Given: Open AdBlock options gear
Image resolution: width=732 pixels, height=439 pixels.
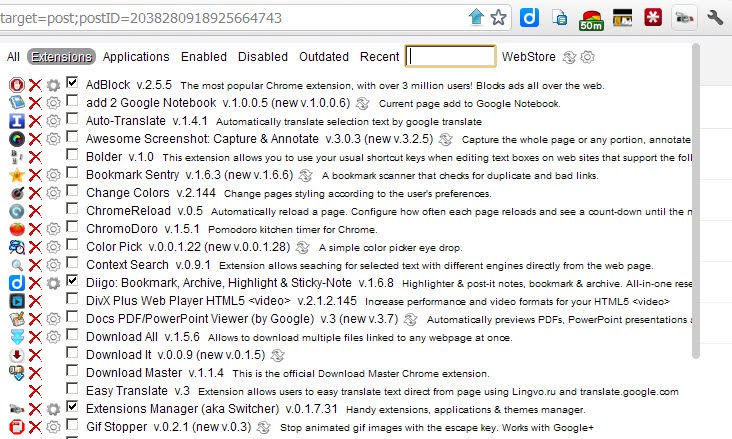Looking at the screenshot, I should click(54, 85).
